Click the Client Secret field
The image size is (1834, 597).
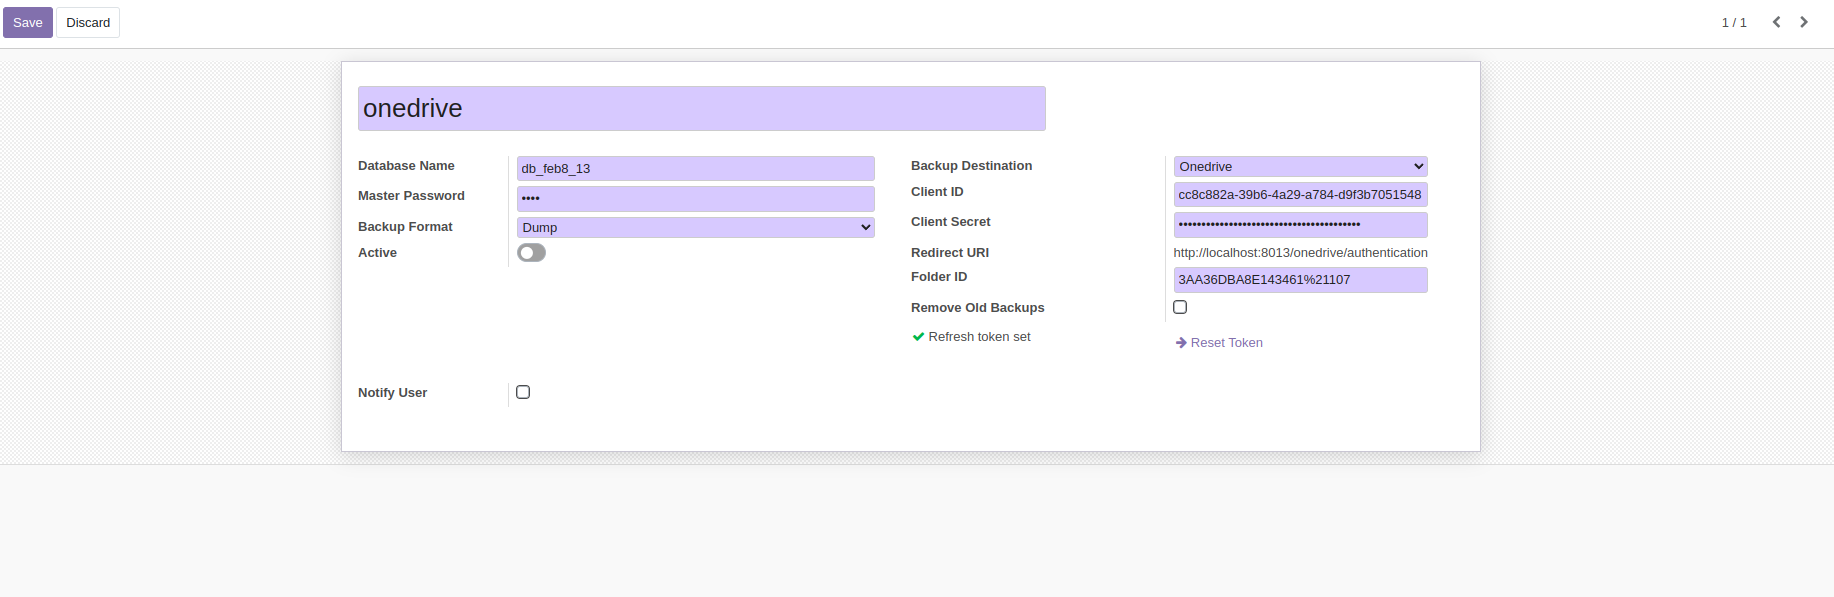(1300, 224)
